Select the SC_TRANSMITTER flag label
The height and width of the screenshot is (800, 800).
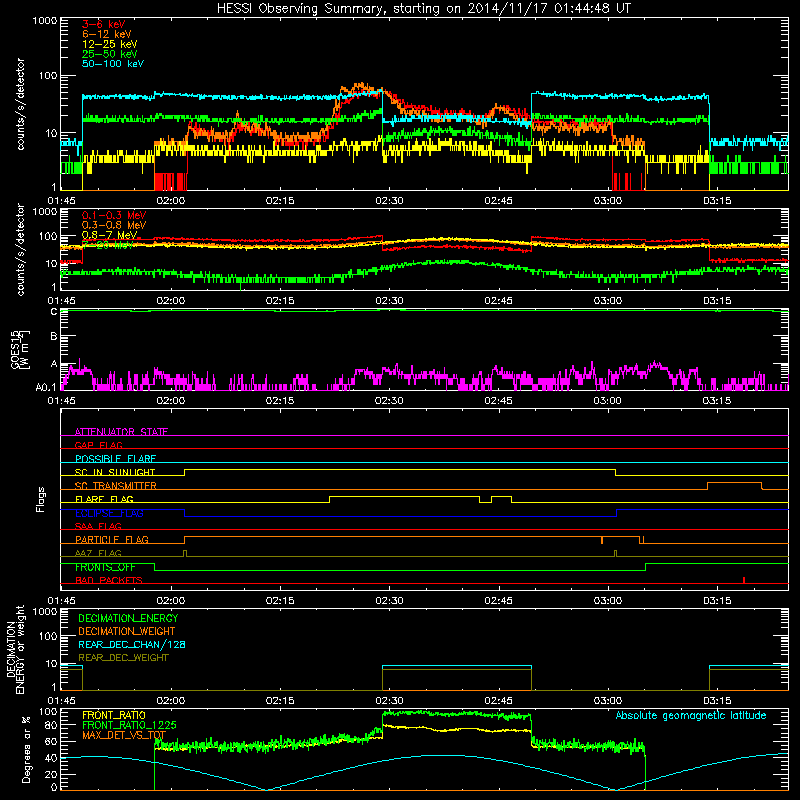click(x=115, y=485)
